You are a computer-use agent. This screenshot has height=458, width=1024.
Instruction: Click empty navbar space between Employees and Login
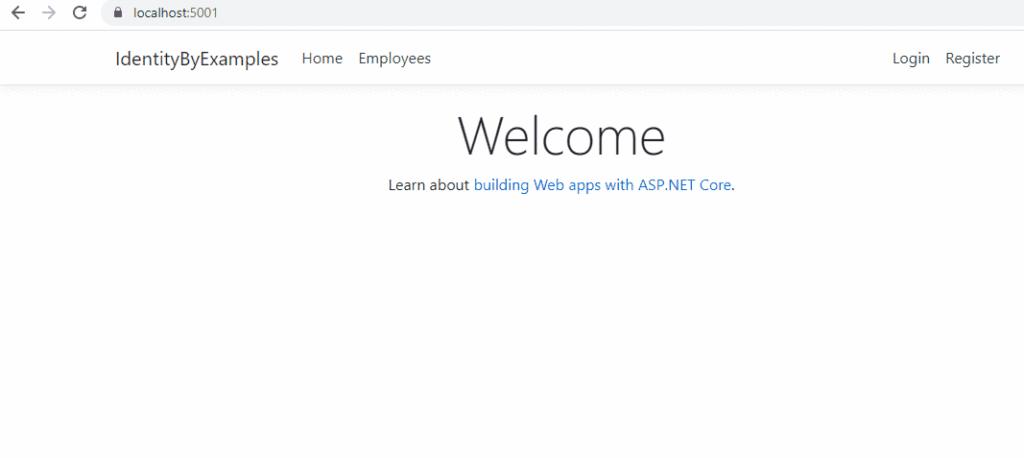pos(660,58)
